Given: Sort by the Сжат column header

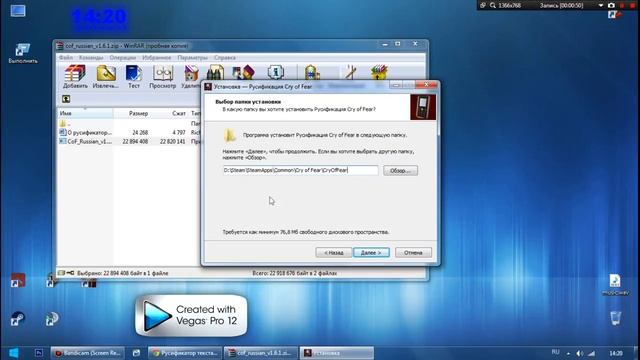Looking at the screenshot, I should tap(169, 113).
